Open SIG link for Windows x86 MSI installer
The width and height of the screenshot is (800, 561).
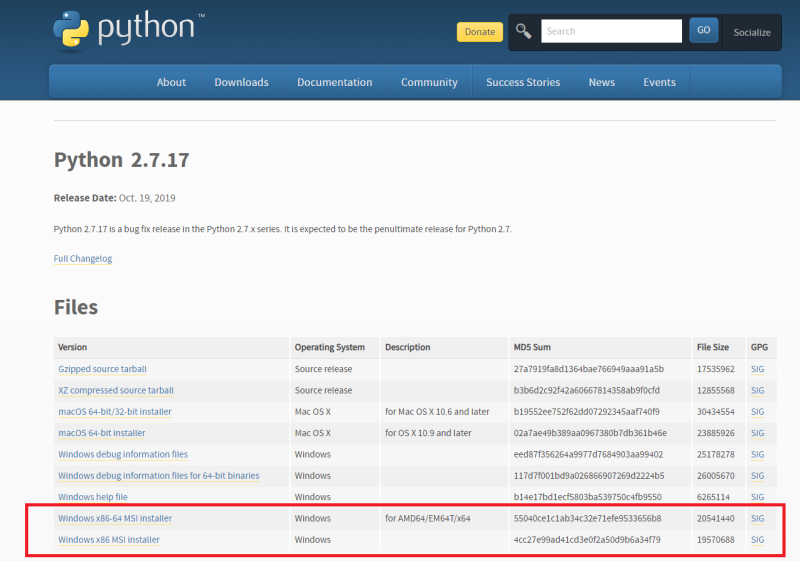click(757, 540)
